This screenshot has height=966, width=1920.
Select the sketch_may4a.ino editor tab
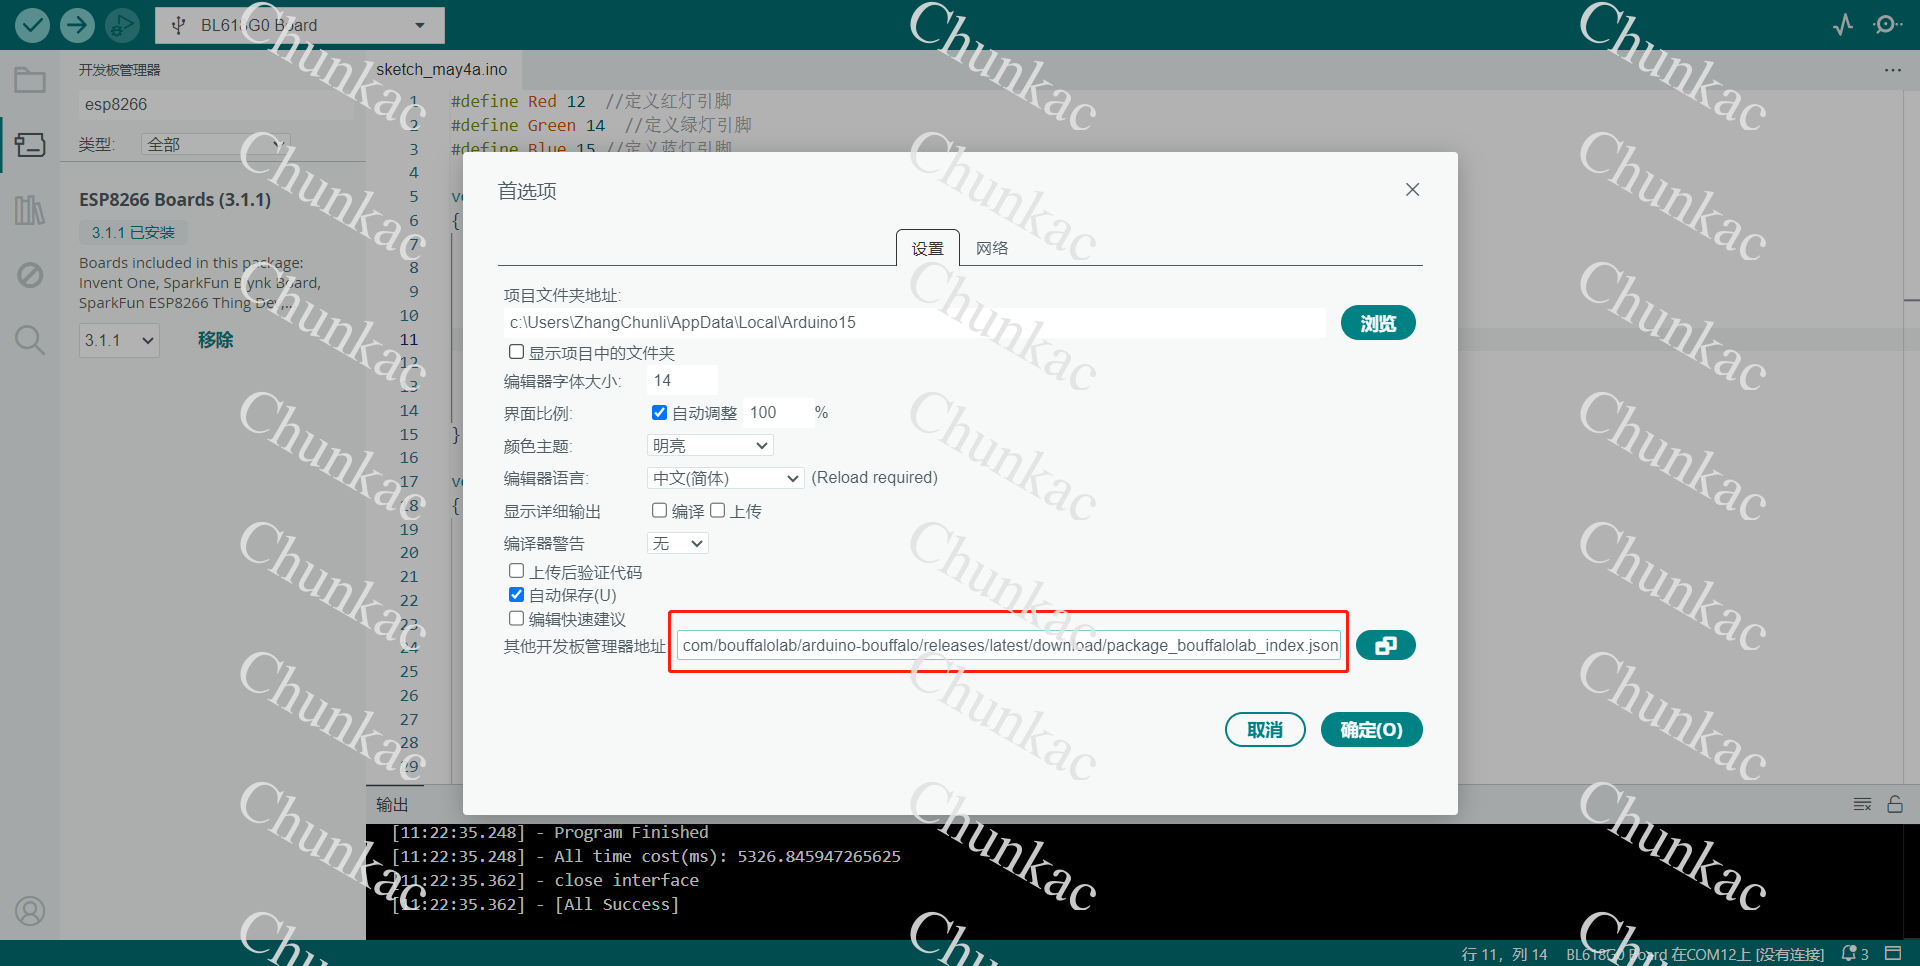pyautogui.click(x=442, y=70)
